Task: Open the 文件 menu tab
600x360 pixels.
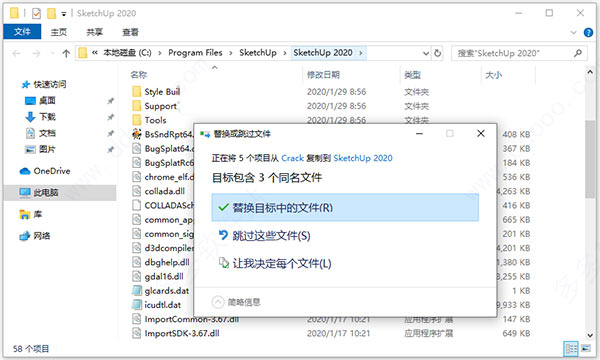Action: point(22,32)
